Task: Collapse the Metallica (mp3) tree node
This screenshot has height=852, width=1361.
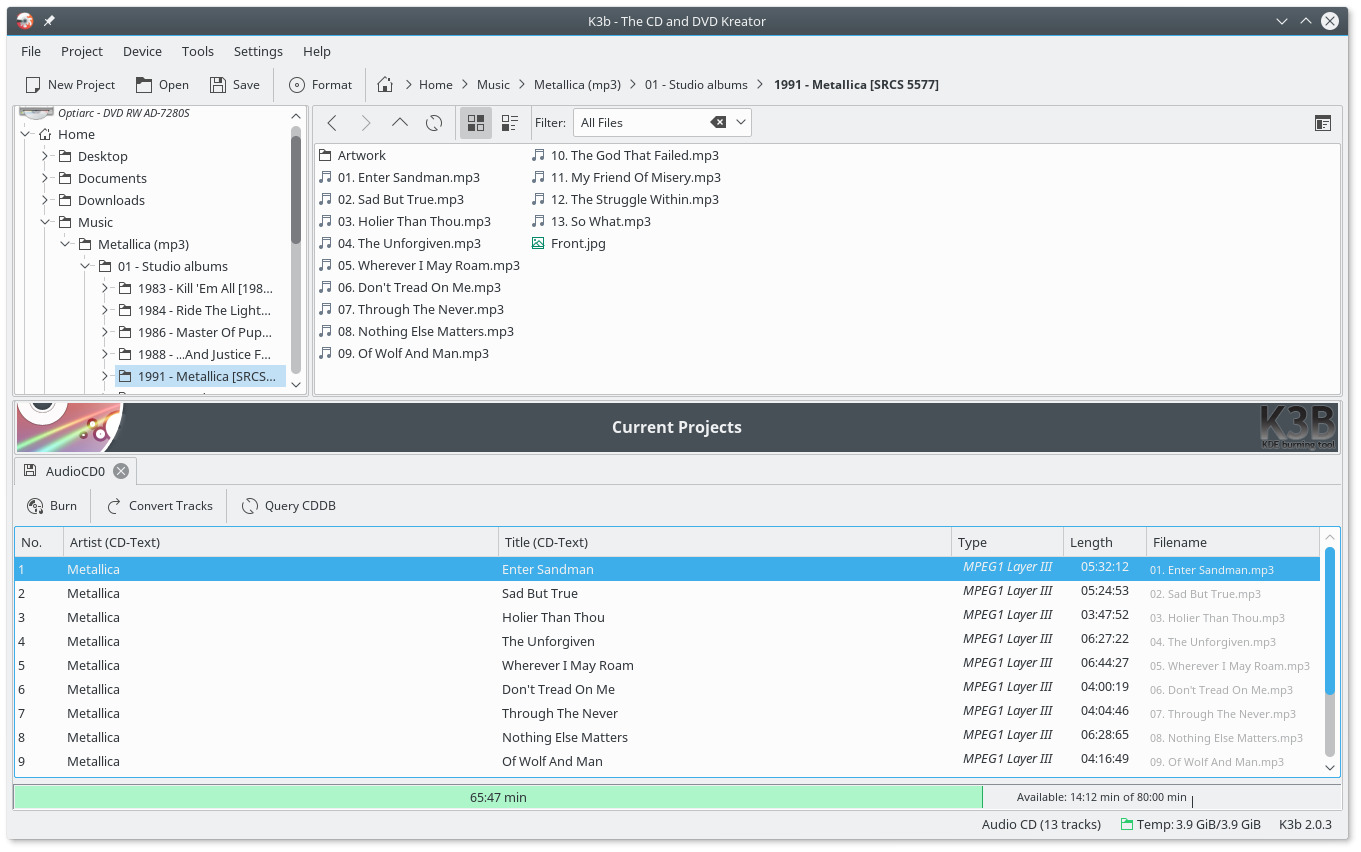Action: 65,244
